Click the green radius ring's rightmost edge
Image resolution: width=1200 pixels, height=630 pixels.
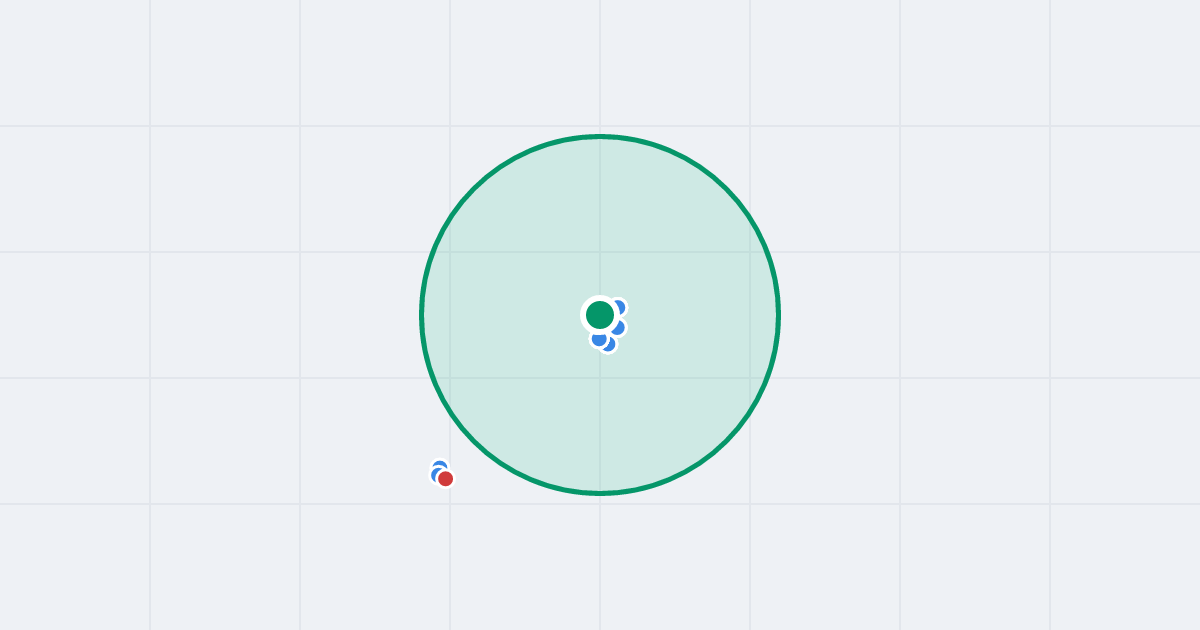pyautogui.click(x=778, y=315)
